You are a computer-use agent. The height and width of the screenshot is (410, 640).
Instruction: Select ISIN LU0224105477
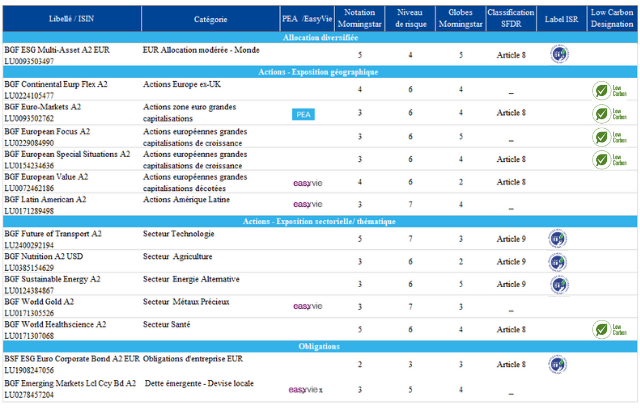click(x=29, y=95)
